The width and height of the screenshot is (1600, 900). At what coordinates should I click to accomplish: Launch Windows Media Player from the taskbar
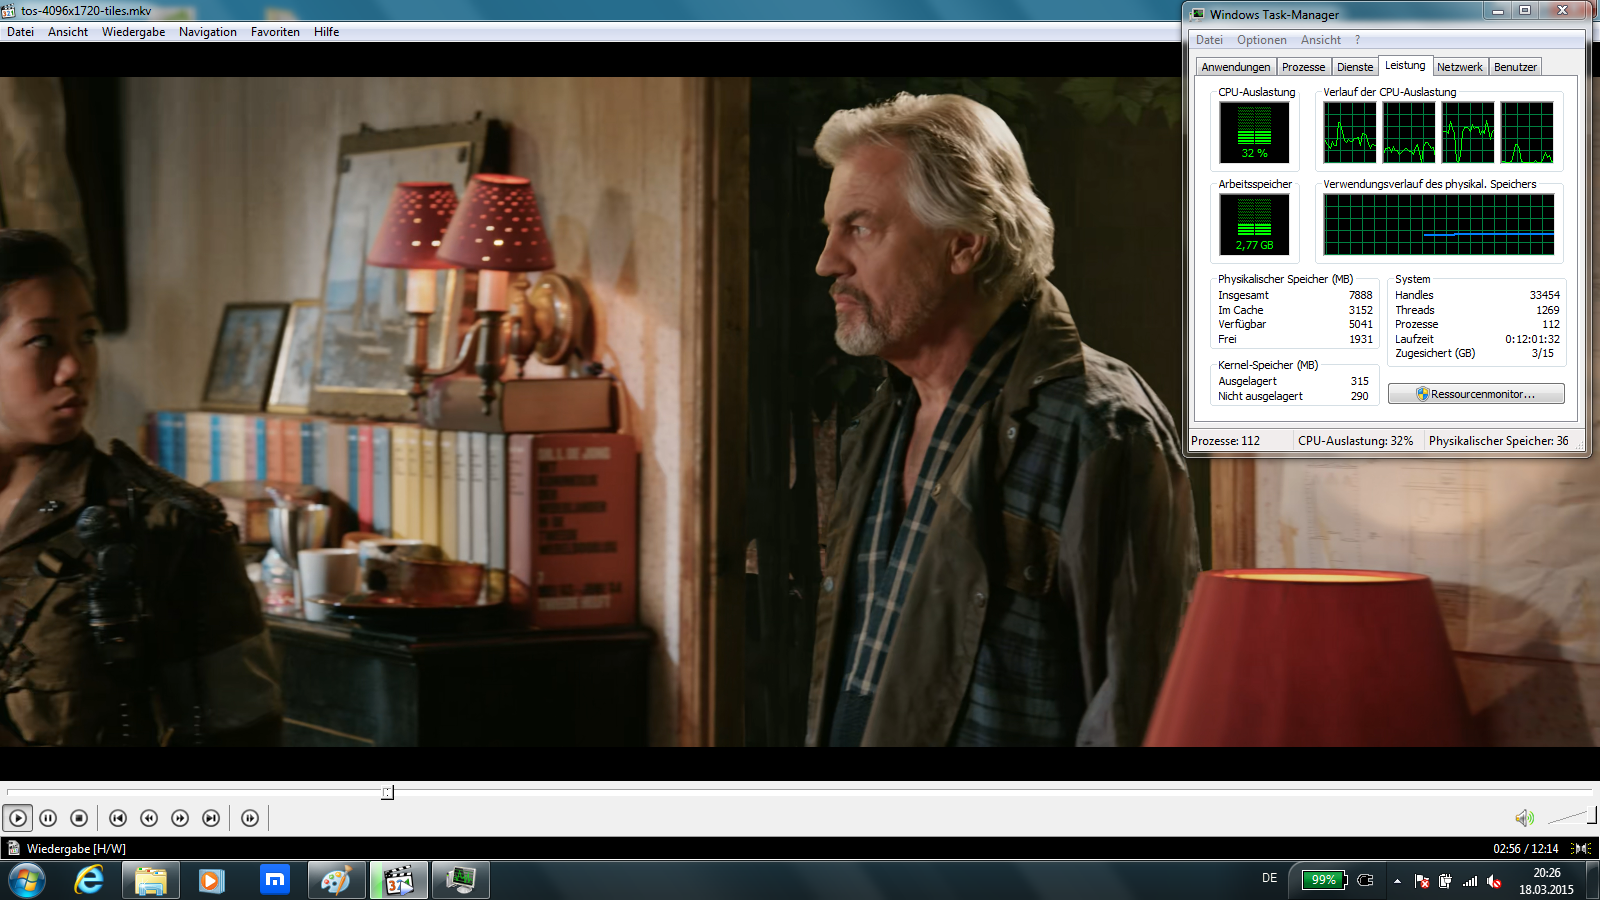(x=211, y=880)
